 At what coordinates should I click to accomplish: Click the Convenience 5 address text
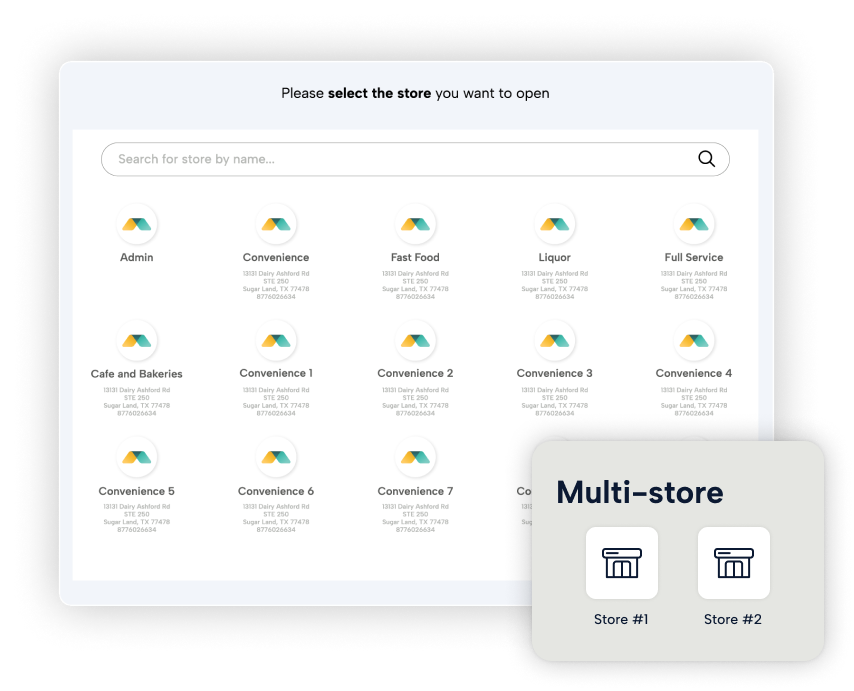point(137,518)
